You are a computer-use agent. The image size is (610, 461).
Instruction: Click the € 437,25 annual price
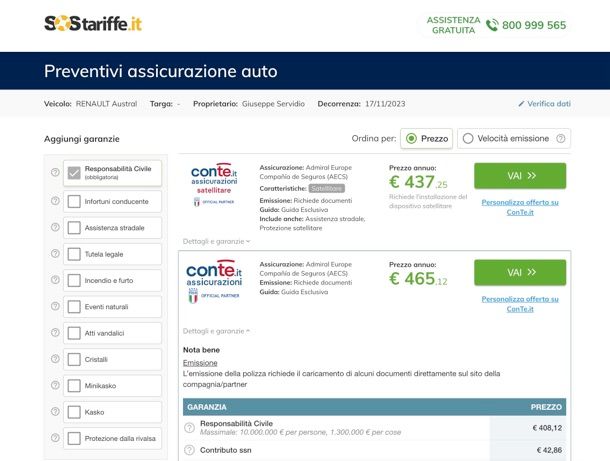pos(418,182)
